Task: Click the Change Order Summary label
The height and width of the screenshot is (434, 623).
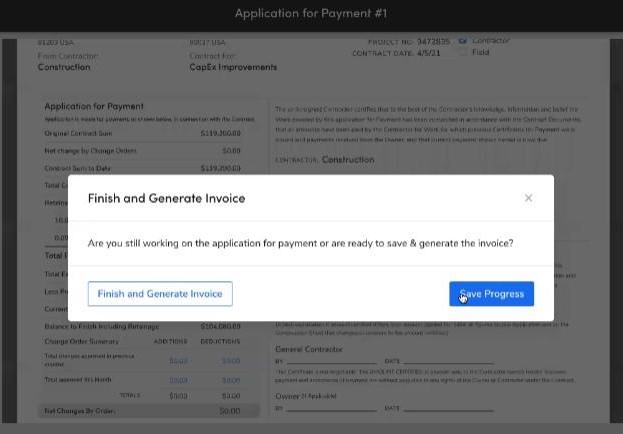Action: click(81, 341)
